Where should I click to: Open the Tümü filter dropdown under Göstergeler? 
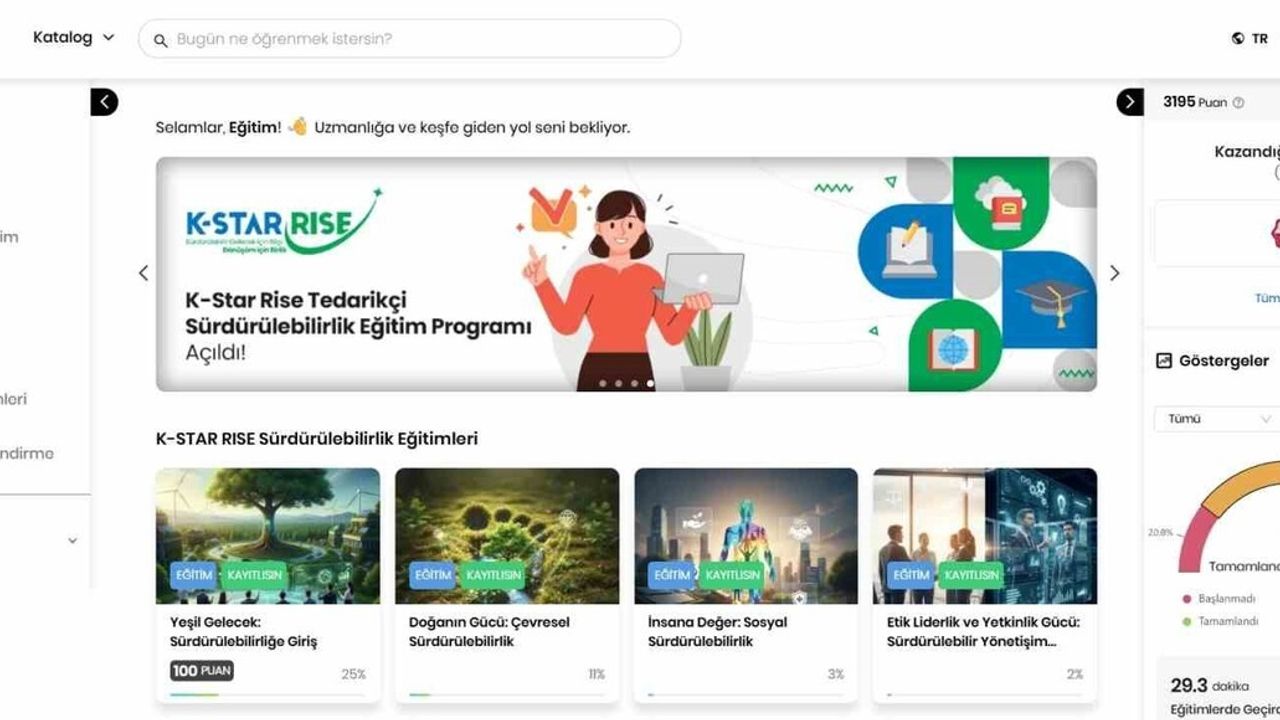pos(1213,419)
